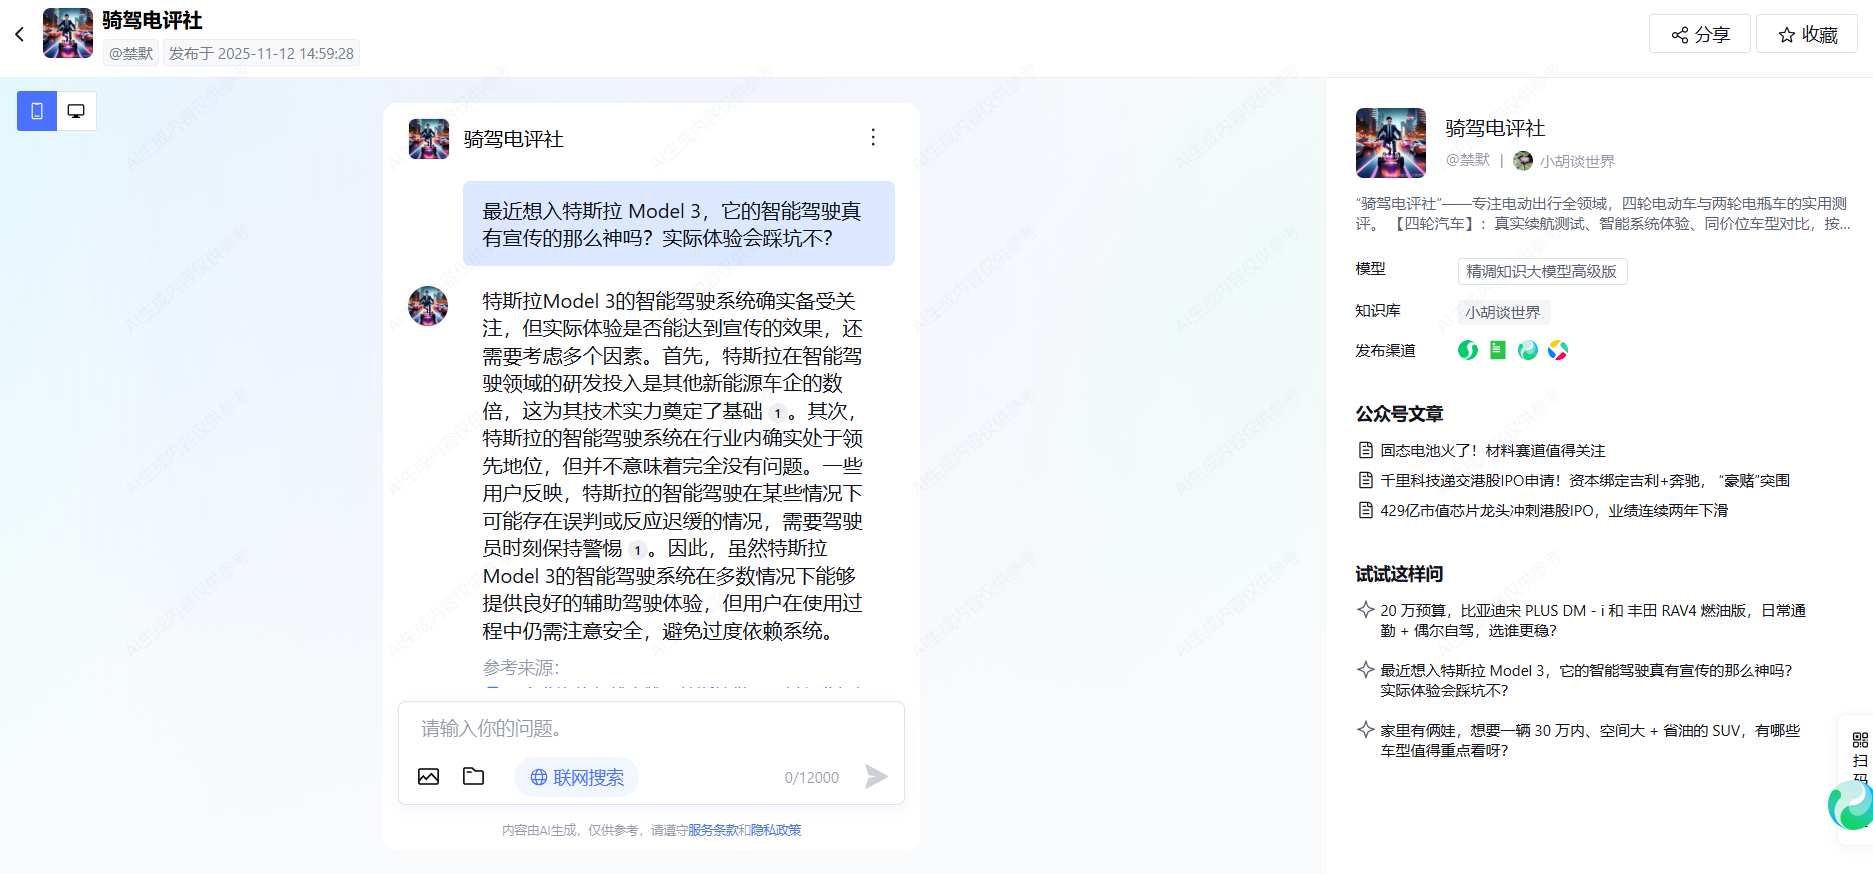
Task: Toggle the 联网搜索 web search option
Action: point(577,777)
